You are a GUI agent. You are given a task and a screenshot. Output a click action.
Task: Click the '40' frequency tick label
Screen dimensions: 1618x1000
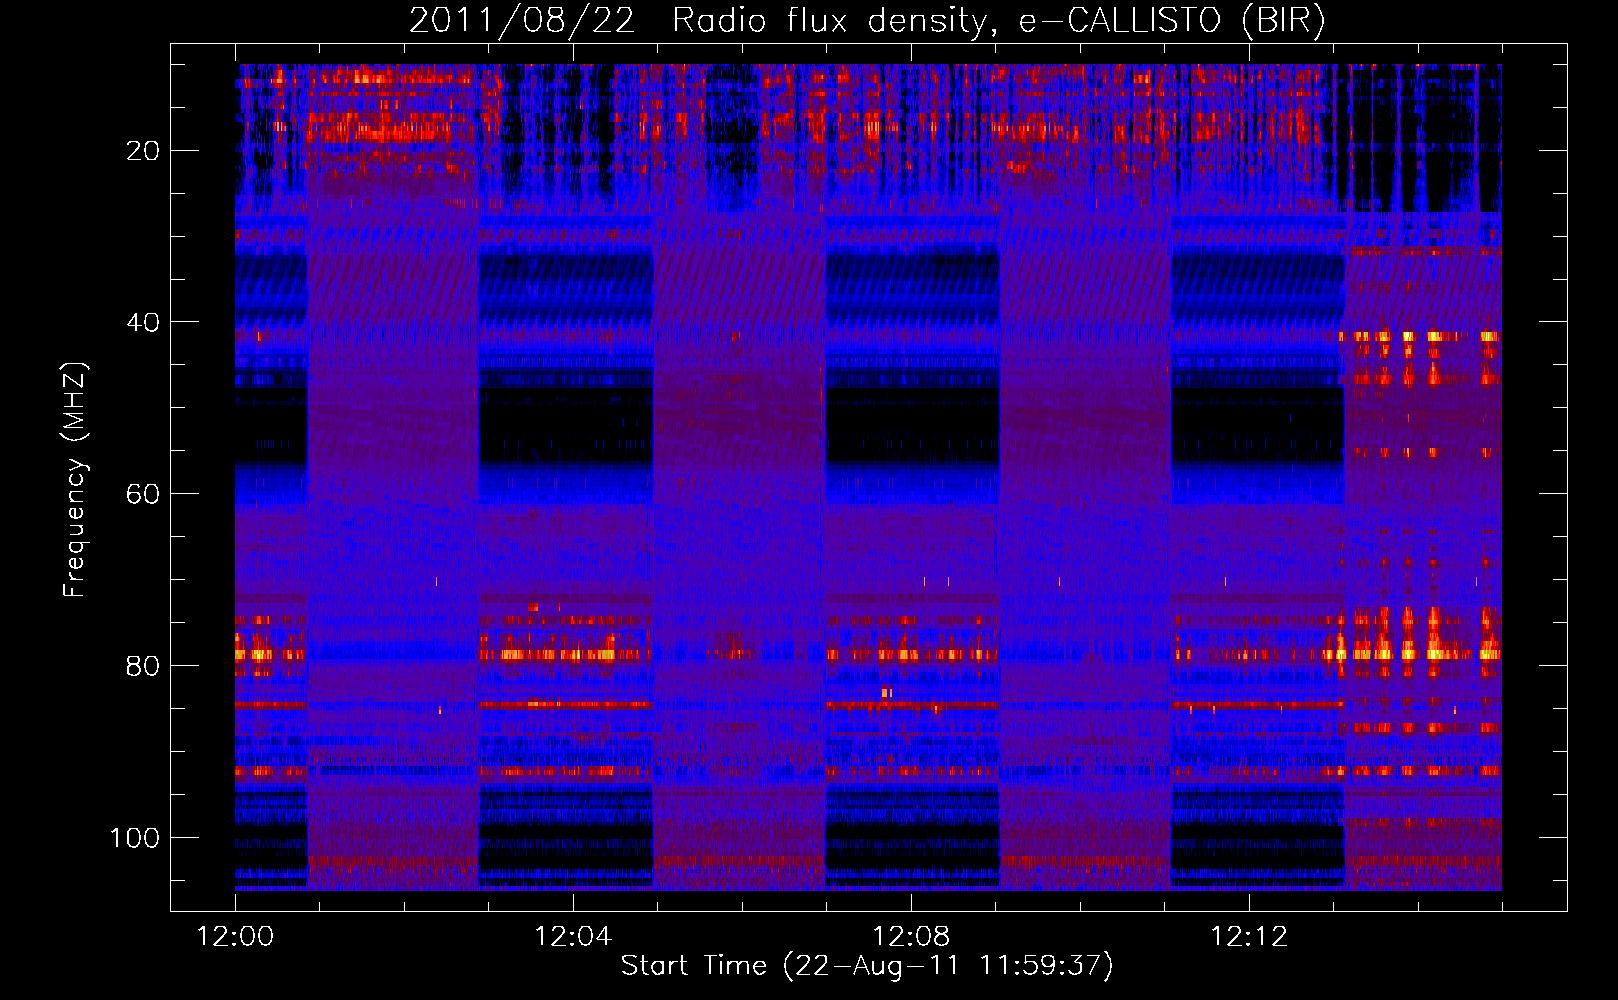coord(143,323)
